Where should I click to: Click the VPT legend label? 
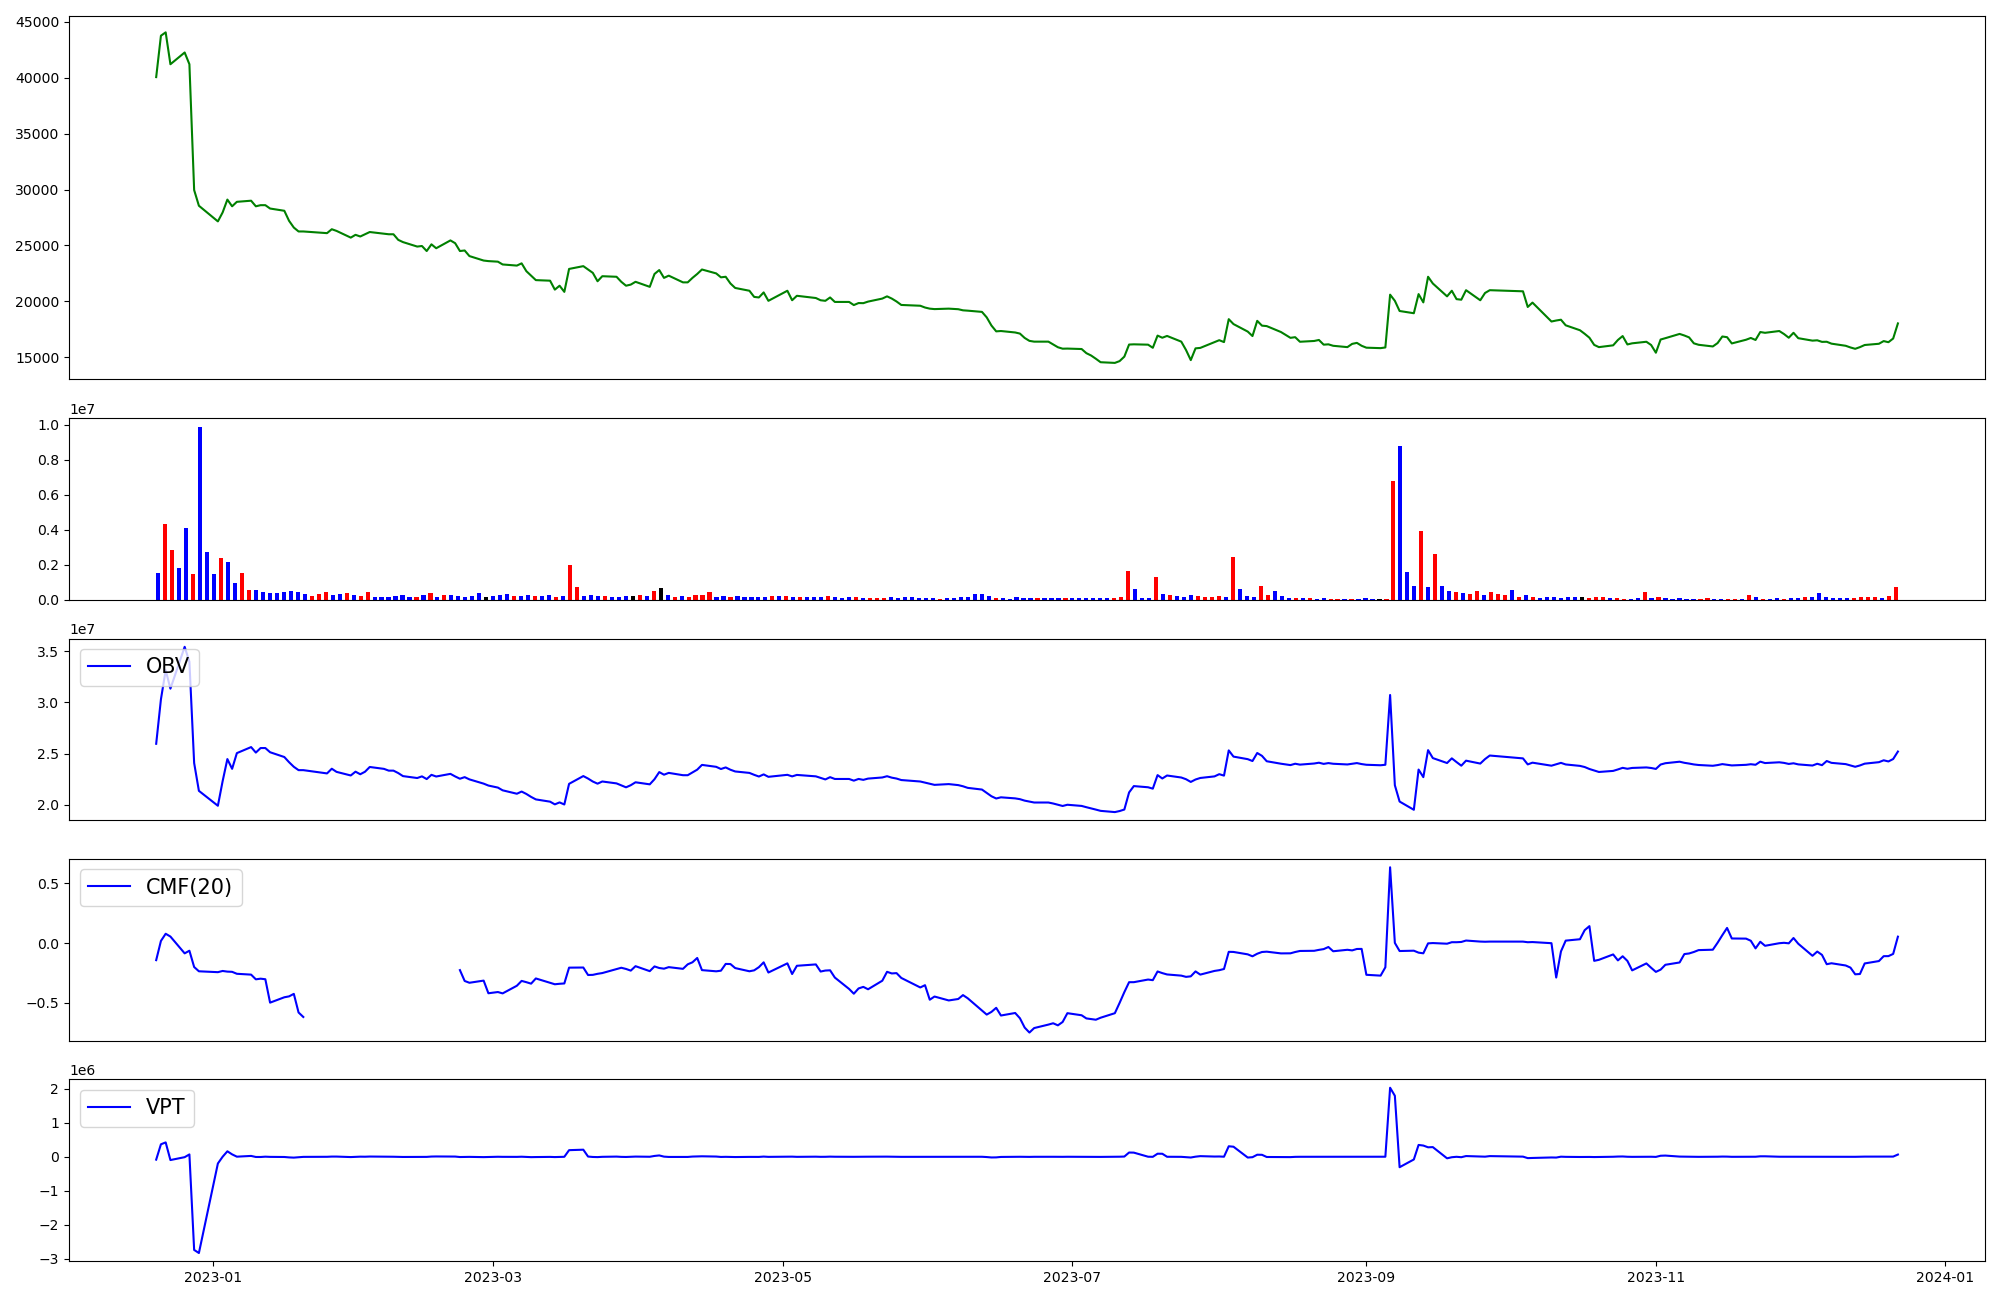[x=165, y=1107]
